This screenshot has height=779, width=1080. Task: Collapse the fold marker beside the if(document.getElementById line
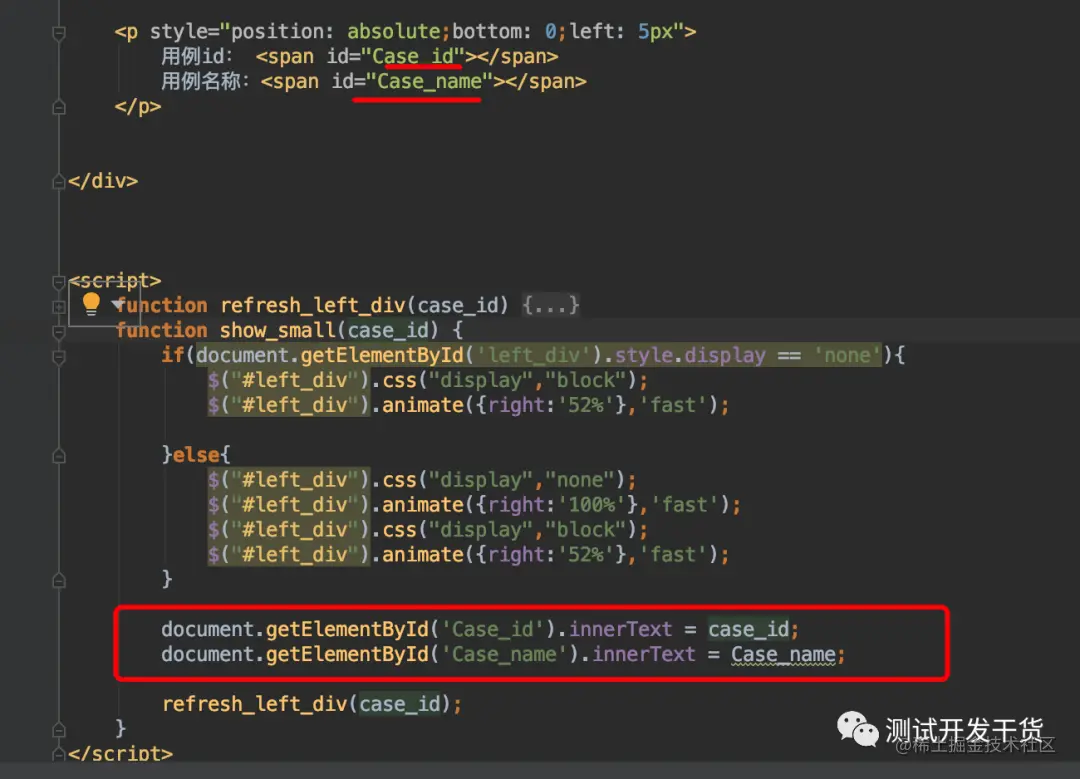click(x=59, y=357)
